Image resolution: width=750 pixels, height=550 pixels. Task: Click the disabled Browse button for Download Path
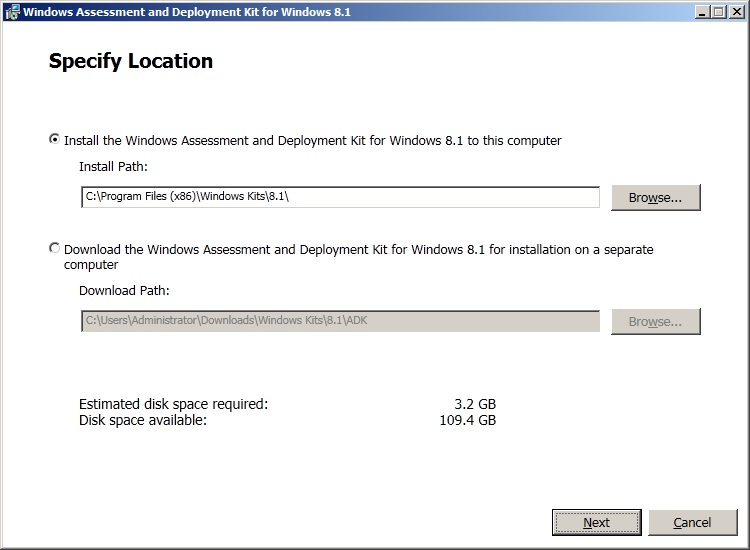point(655,322)
